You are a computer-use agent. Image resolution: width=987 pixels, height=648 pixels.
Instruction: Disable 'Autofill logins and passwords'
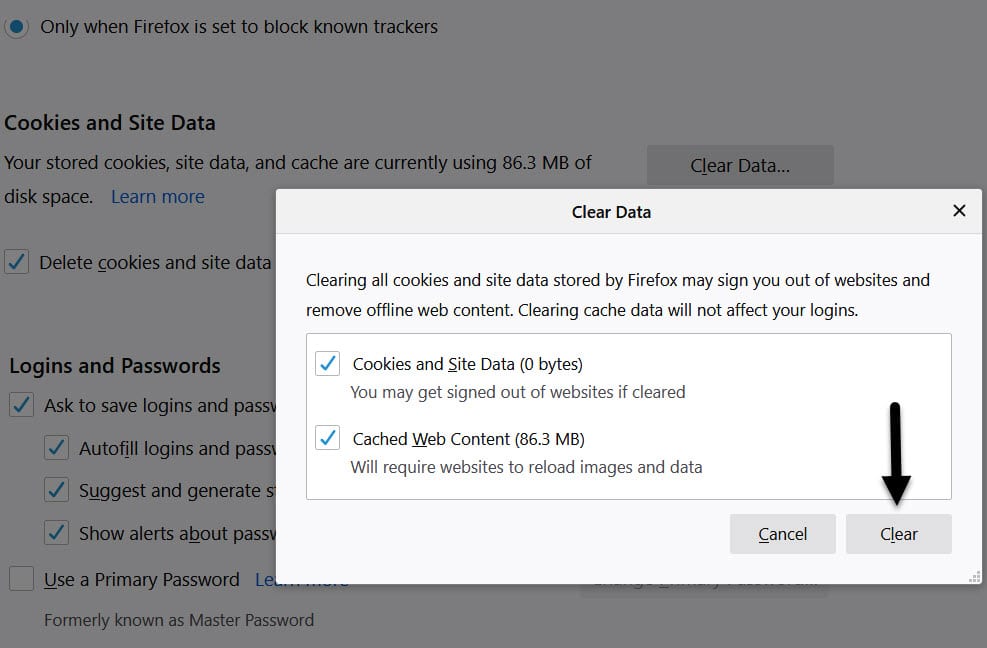click(x=57, y=448)
